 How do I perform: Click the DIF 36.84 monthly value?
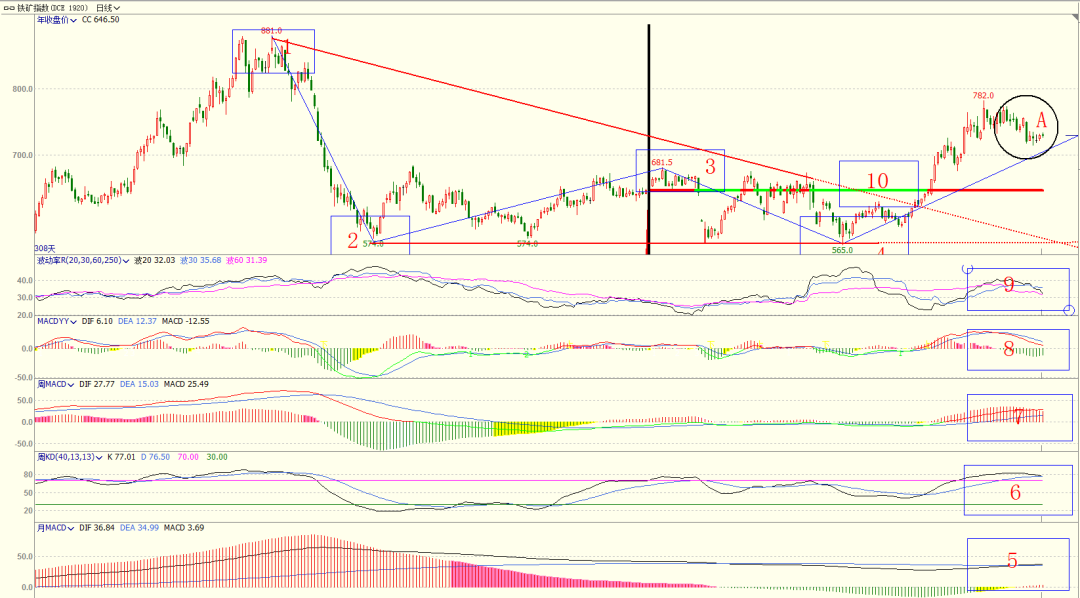(x=98, y=528)
